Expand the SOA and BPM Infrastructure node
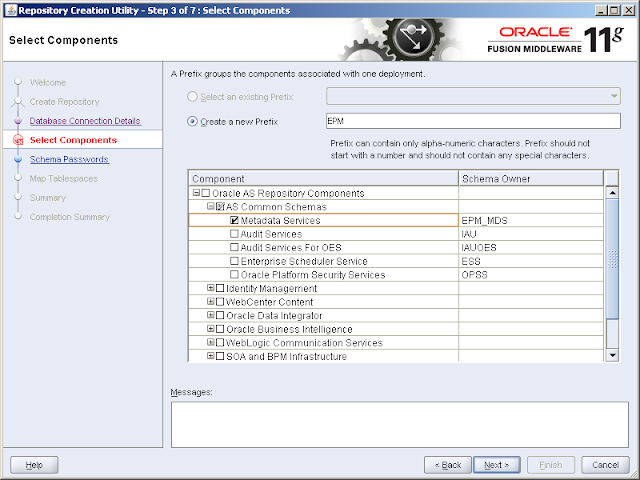The width and height of the screenshot is (640, 480). [211, 356]
